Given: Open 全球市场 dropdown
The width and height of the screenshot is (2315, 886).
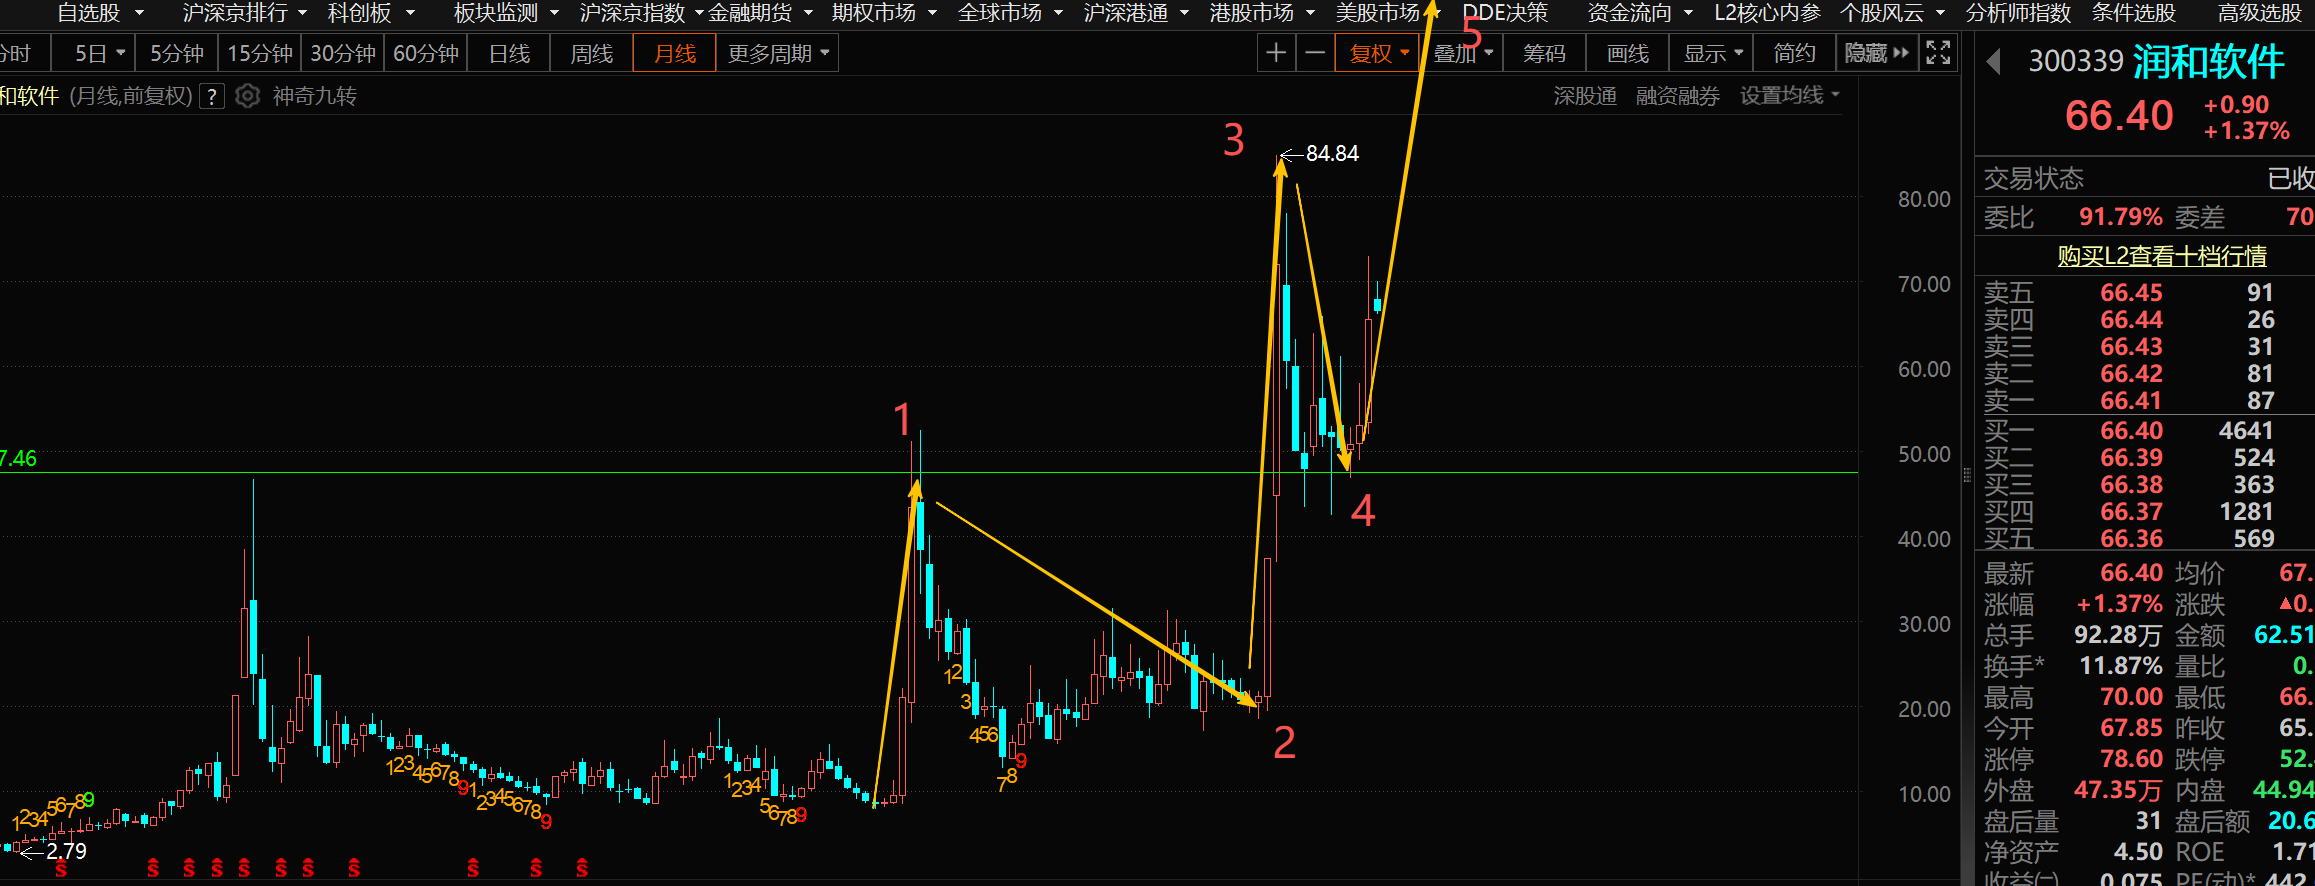Looking at the screenshot, I should tap(1010, 13).
